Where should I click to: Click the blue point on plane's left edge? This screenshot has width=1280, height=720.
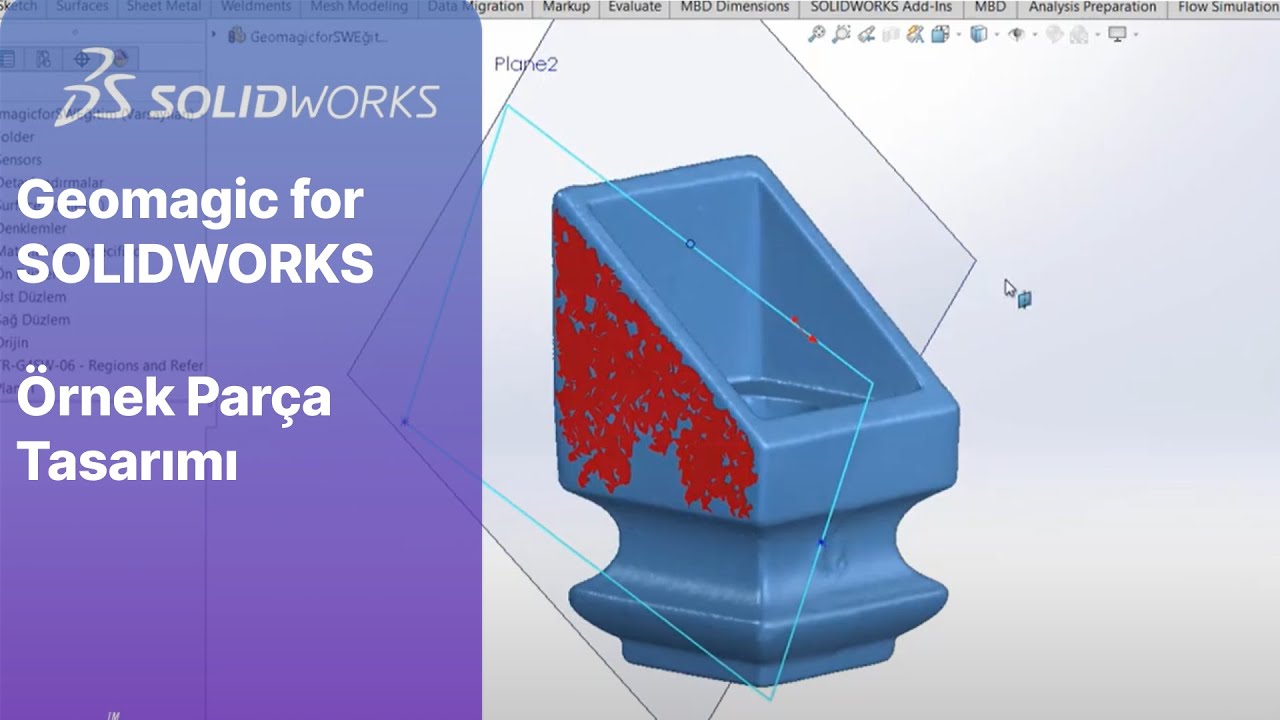click(x=404, y=422)
